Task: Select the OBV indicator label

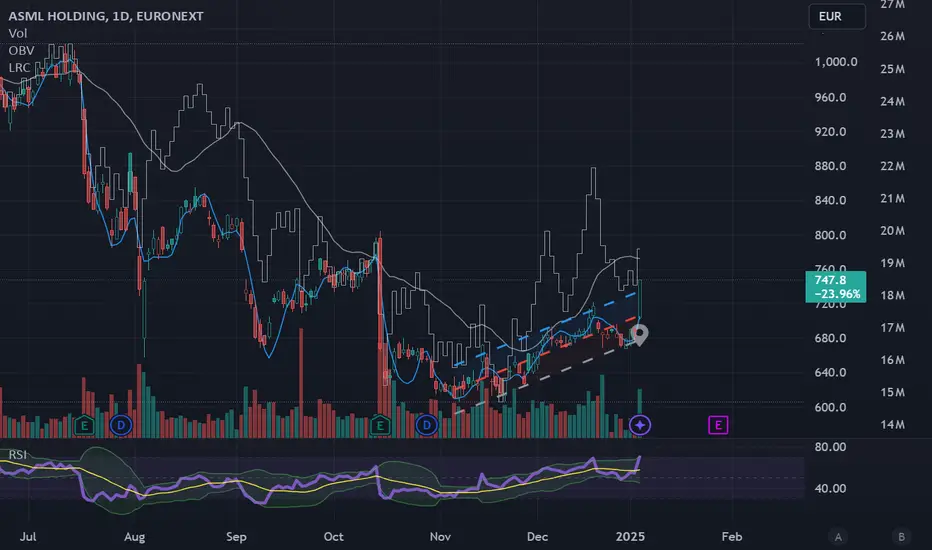Action: click(21, 51)
